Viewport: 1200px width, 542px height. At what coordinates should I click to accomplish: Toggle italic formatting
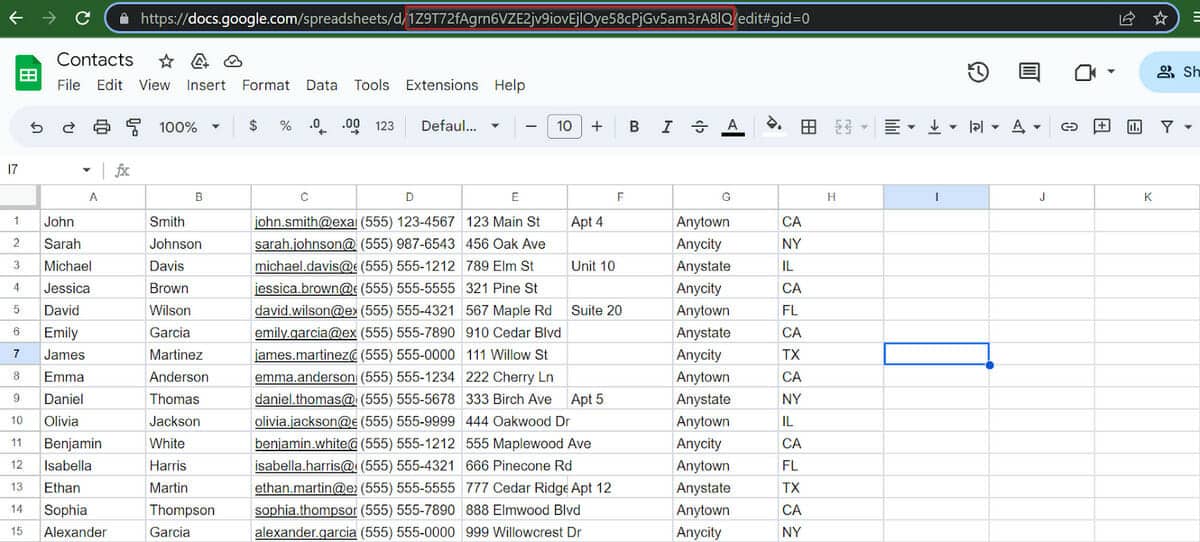point(667,126)
